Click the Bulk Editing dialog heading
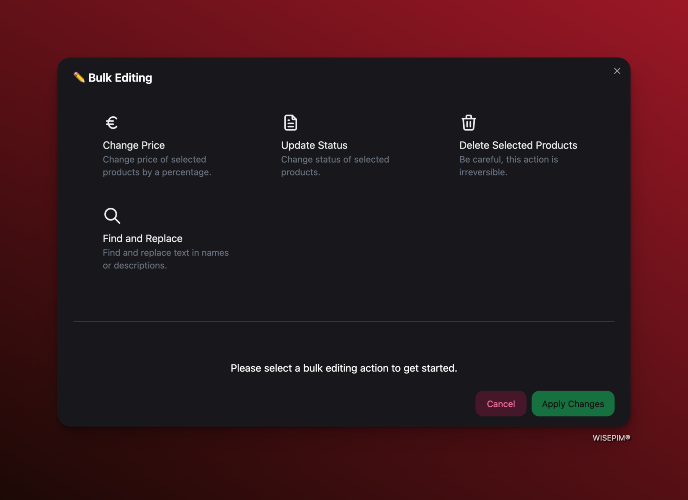Image resolution: width=688 pixels, height=500 pixels. point(120,78)
